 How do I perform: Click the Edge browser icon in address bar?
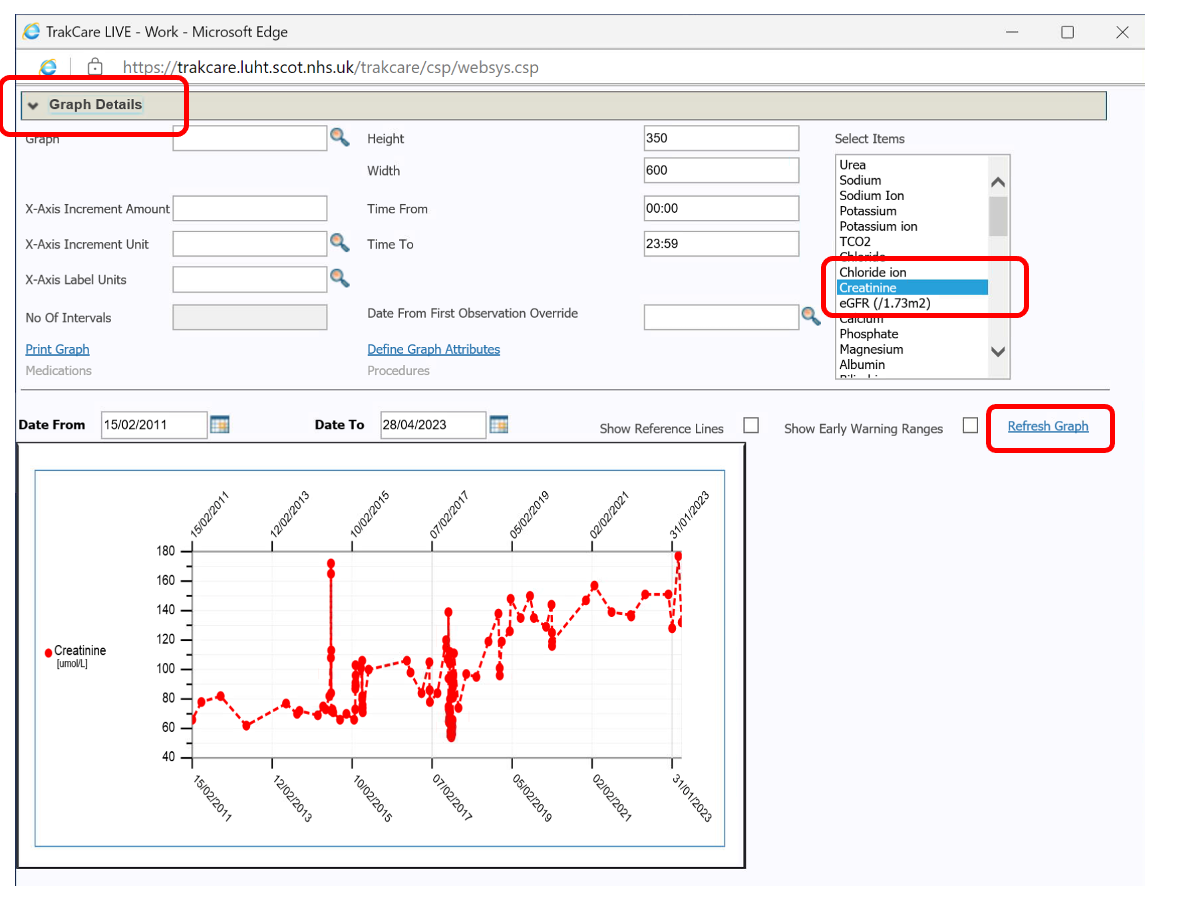click(x=48, y=67)
